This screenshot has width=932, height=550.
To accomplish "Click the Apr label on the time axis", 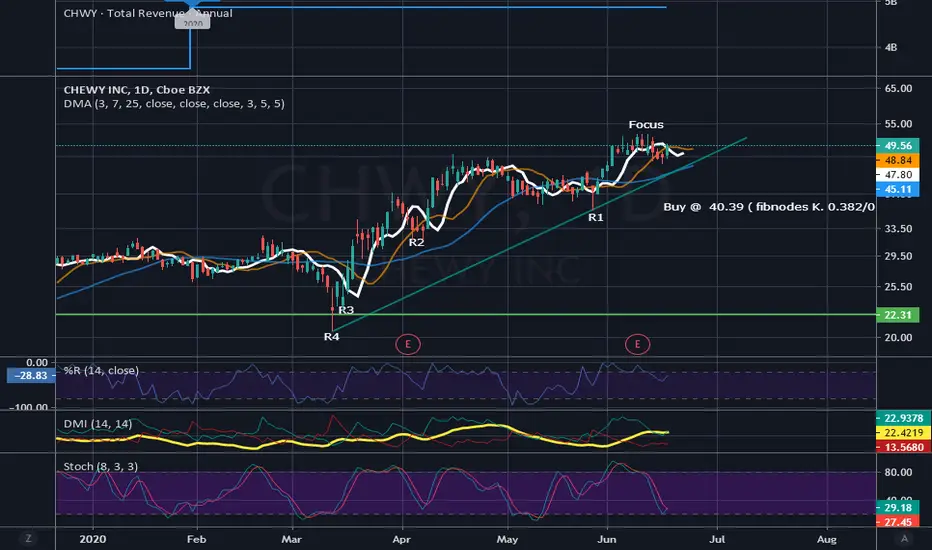I will [402, 539].
